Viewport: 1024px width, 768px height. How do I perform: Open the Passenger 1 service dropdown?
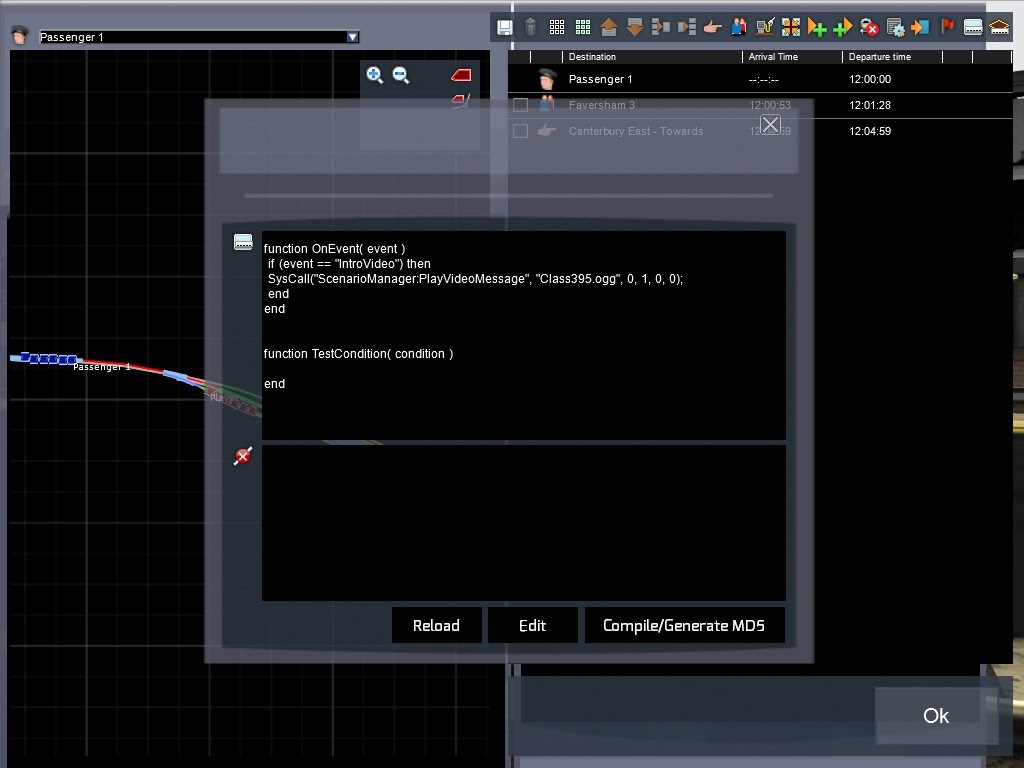pyautogui.click(x=352, y=37)
